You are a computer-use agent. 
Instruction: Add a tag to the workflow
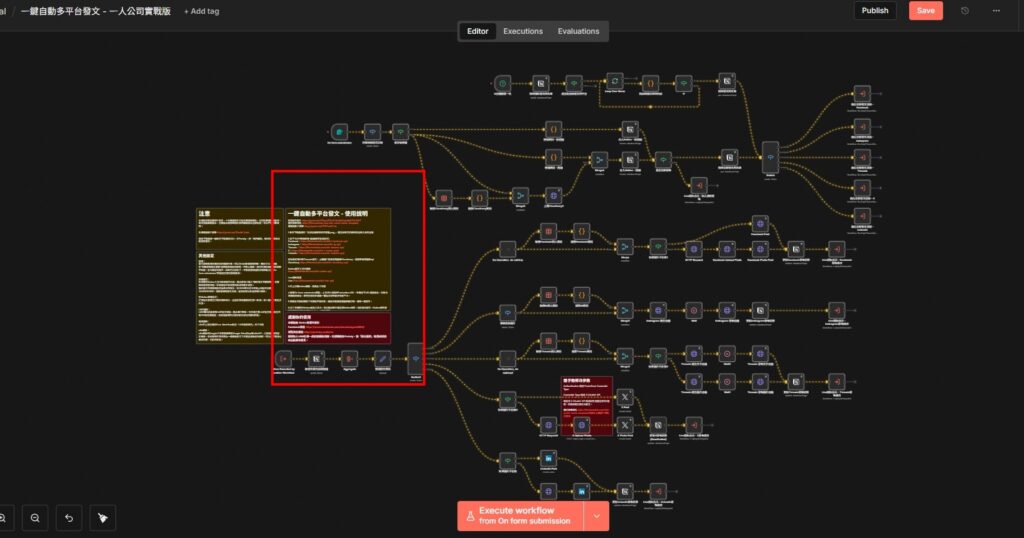click(x=201, y=11)
